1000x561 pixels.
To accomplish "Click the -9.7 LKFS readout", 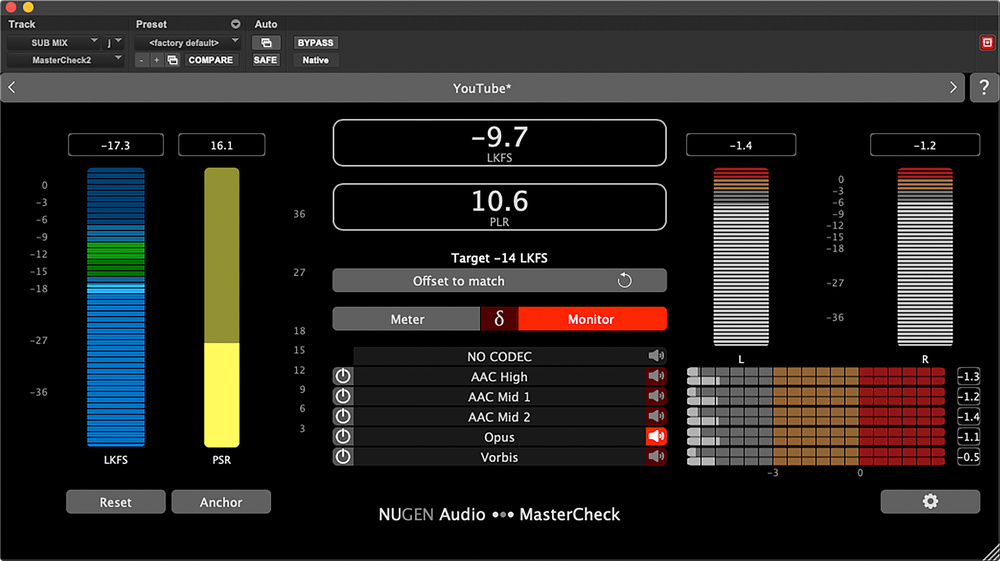I will (x=499, y=143).
